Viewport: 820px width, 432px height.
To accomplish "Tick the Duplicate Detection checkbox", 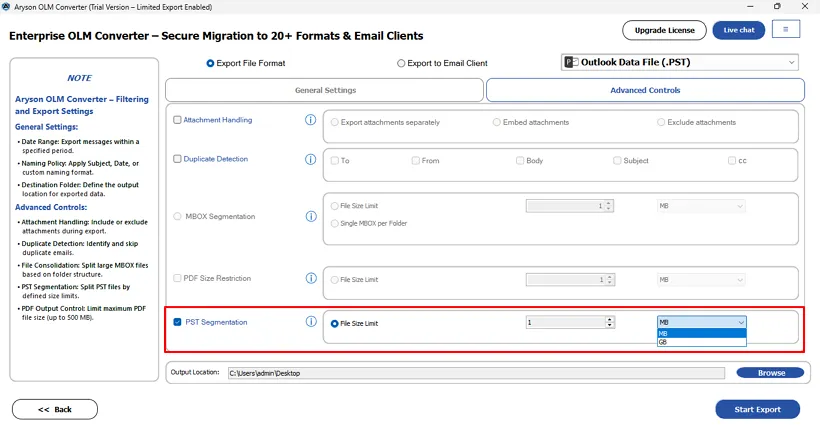I will tap(178, 159).
